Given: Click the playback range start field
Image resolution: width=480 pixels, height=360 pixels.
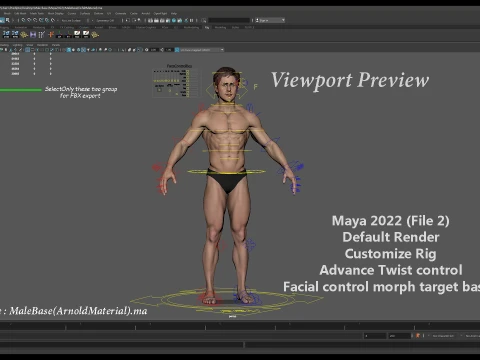Looking at the screenshot, I should pyautogui.click(x=375, y=336).
